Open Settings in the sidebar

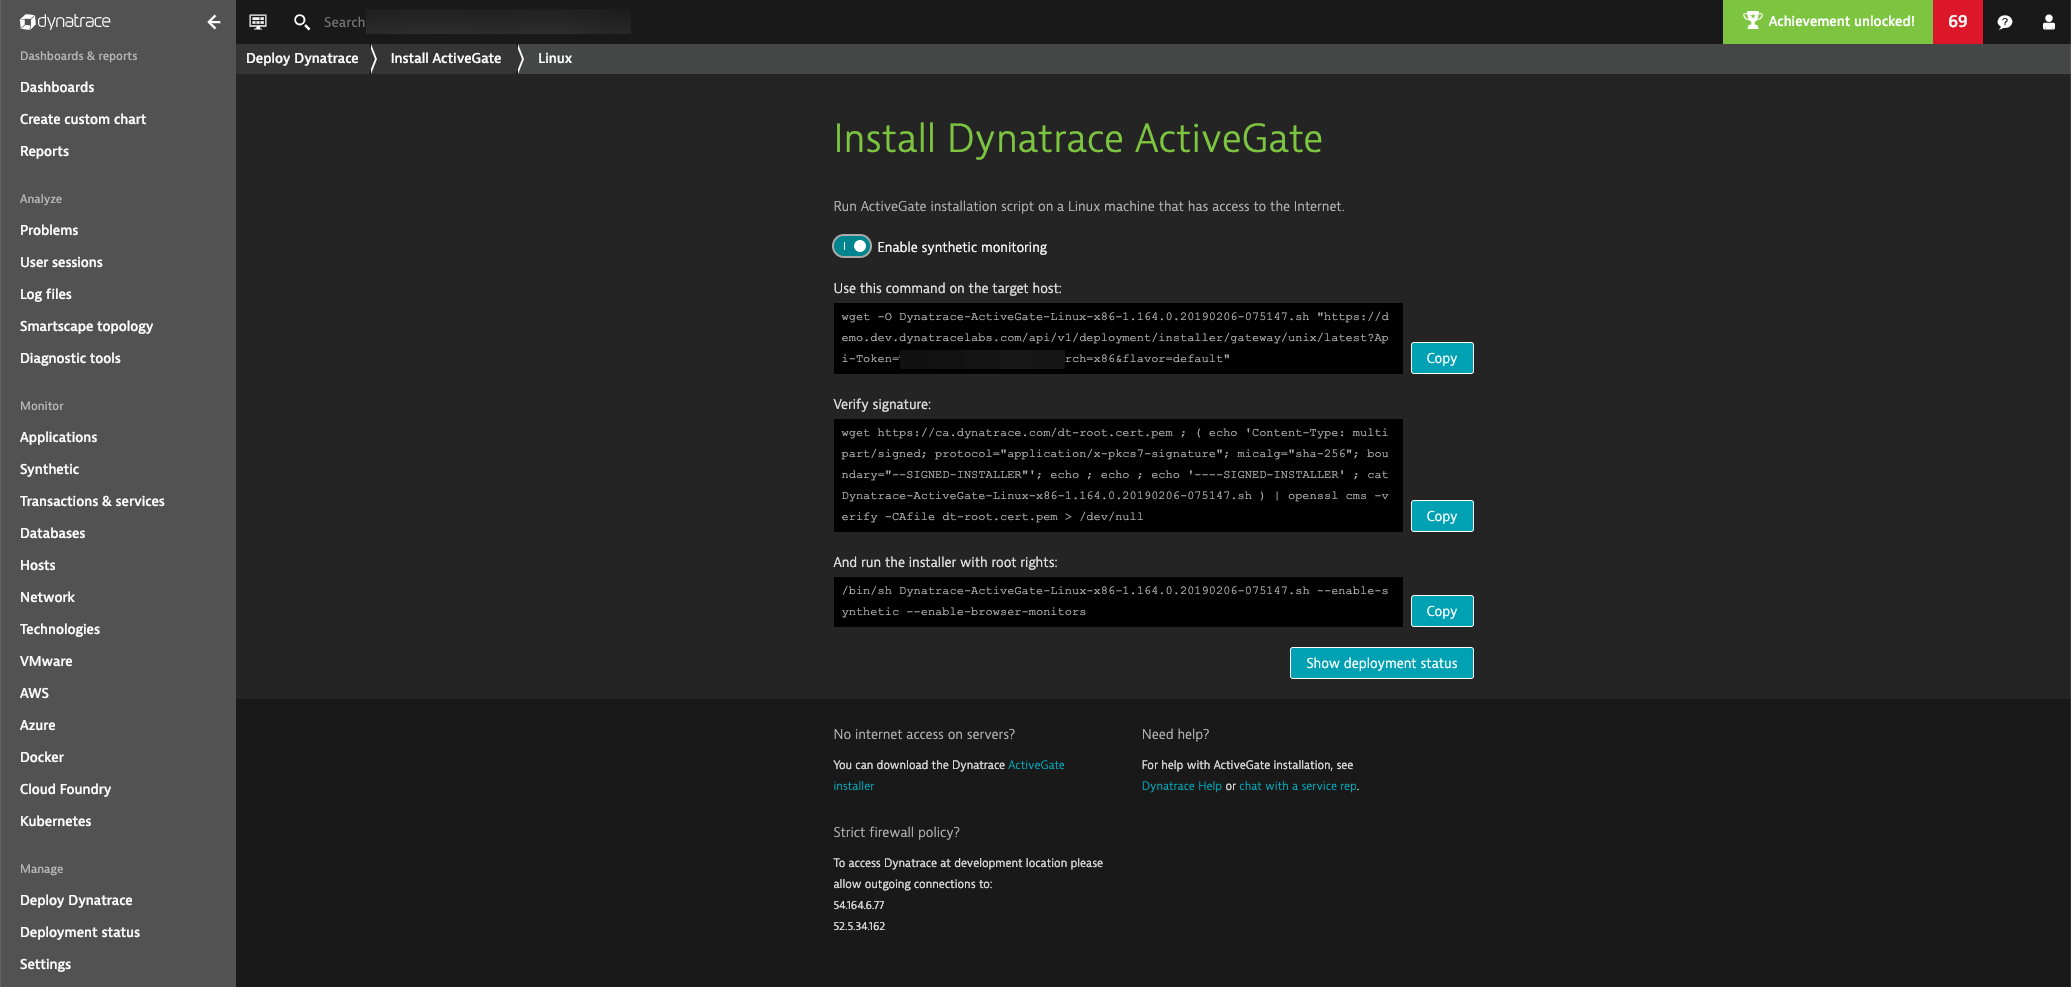pos(45,964)
